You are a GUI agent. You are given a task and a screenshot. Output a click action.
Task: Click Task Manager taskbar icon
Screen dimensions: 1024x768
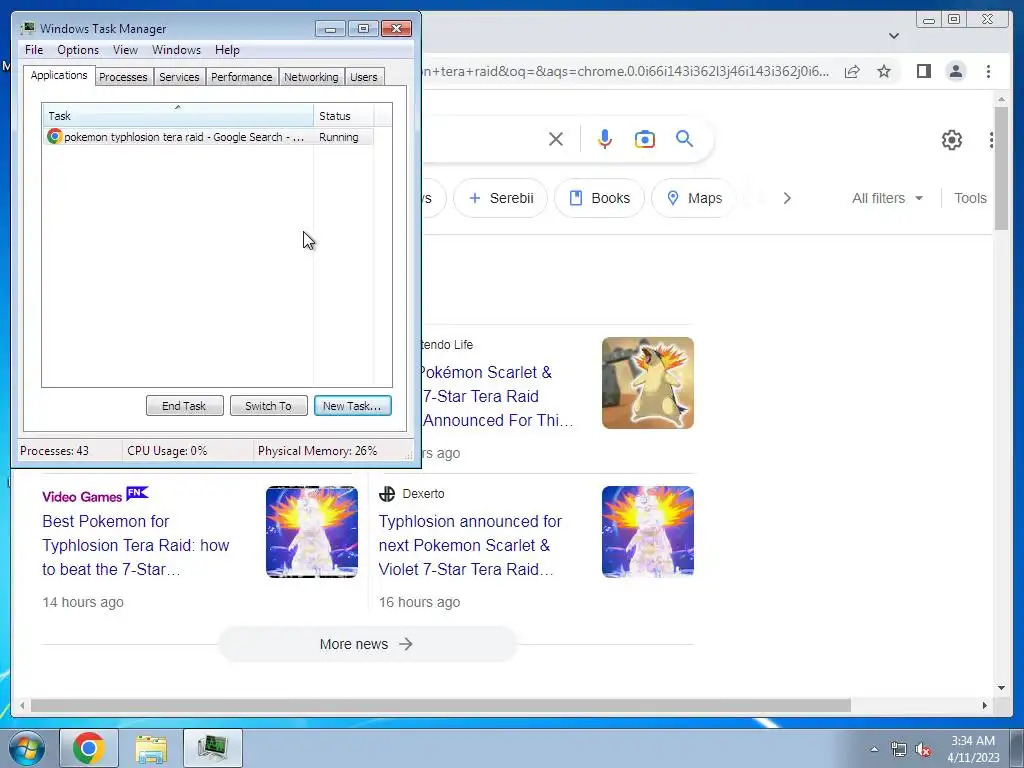213,748
